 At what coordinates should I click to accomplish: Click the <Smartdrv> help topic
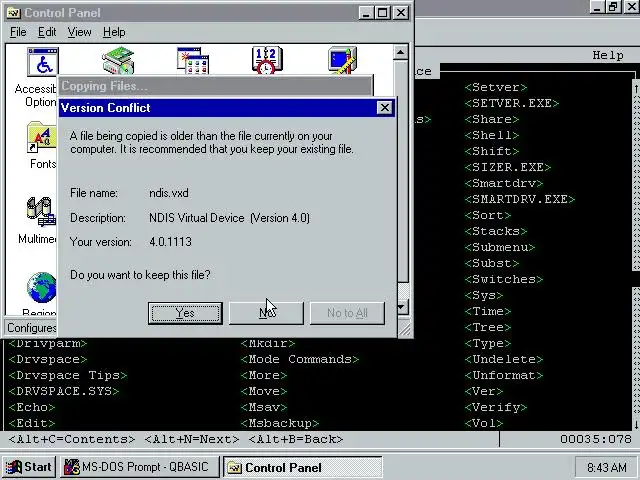(504, 183)
